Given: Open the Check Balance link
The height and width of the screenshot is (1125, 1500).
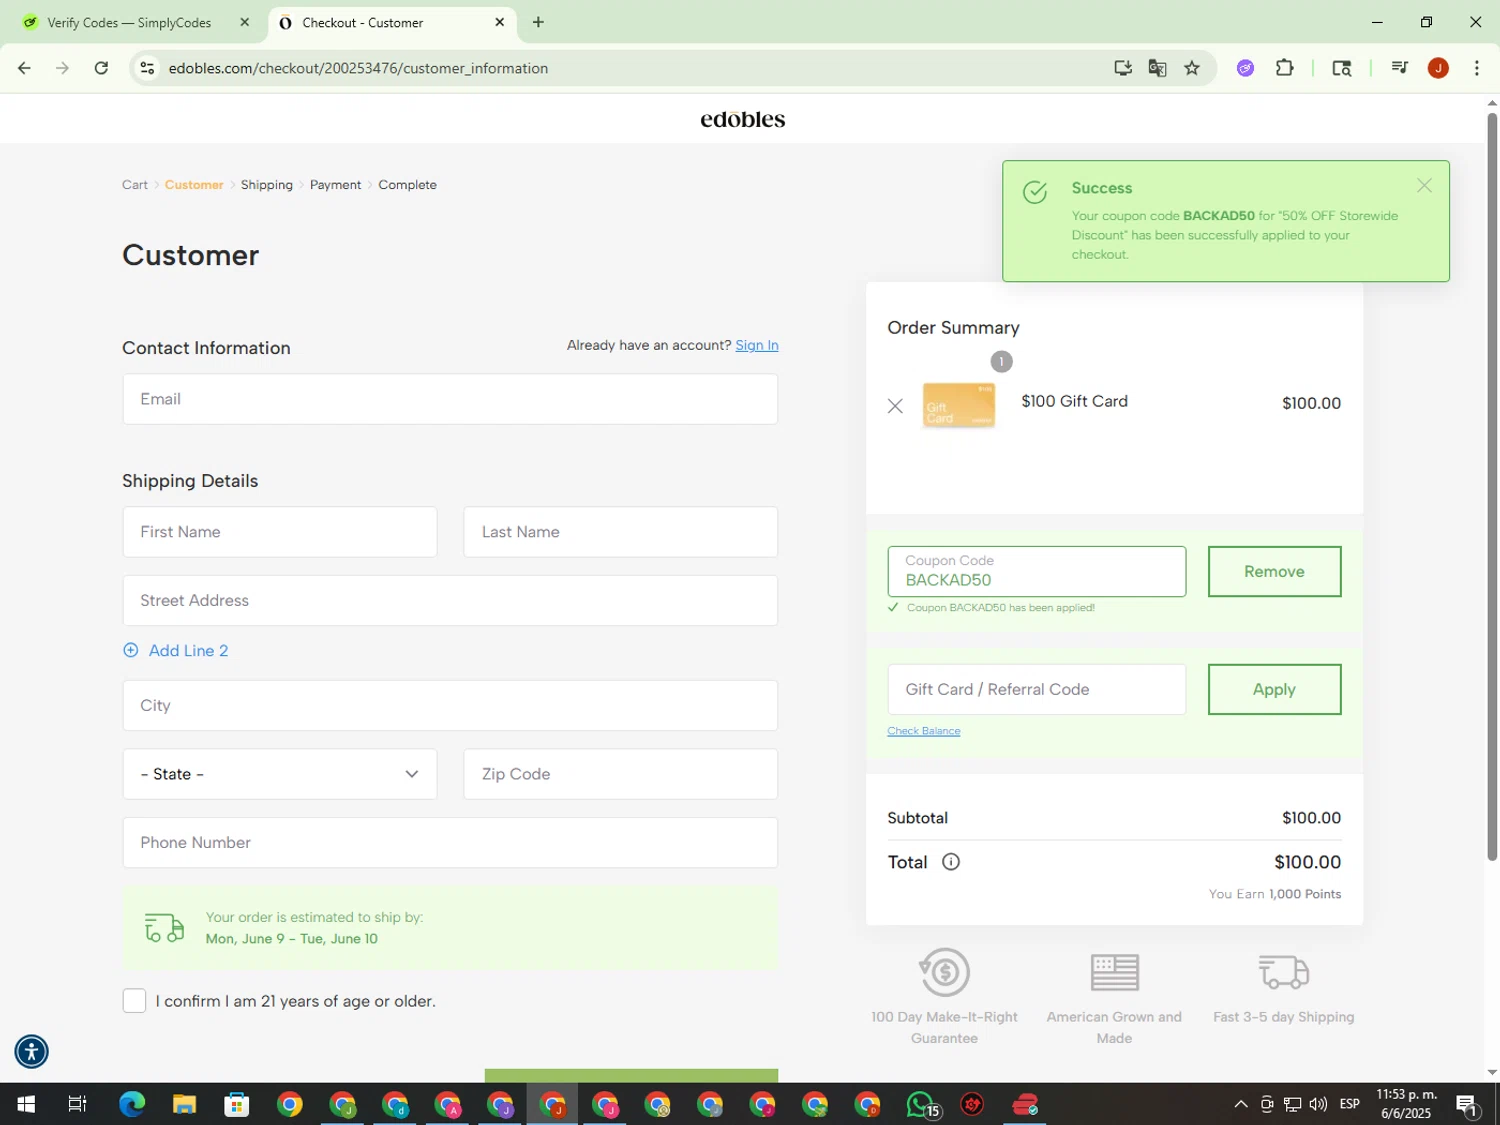Looking at the screenshot, I should pyautogui.click(x=923, y=731).
